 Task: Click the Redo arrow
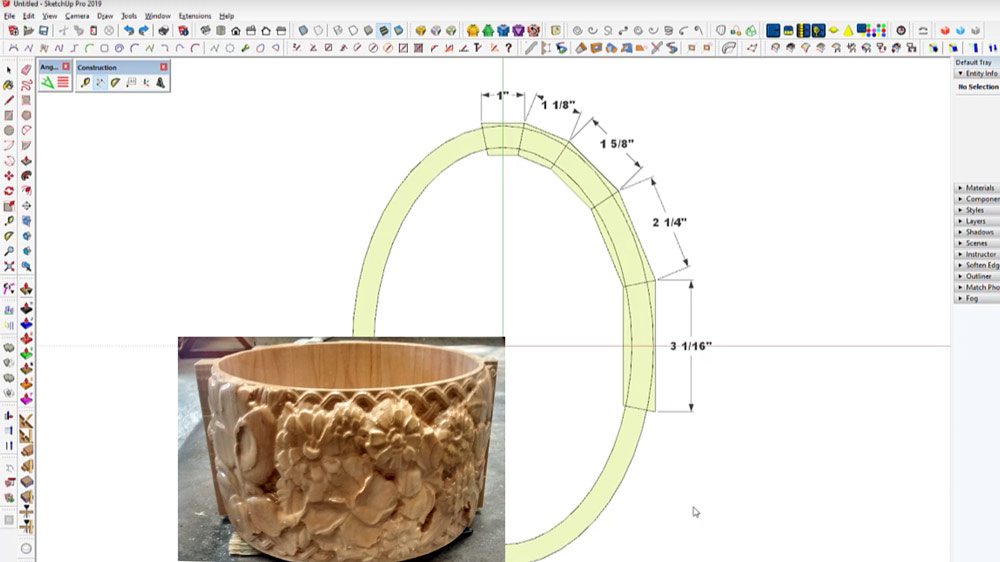[x=144, y=31]
